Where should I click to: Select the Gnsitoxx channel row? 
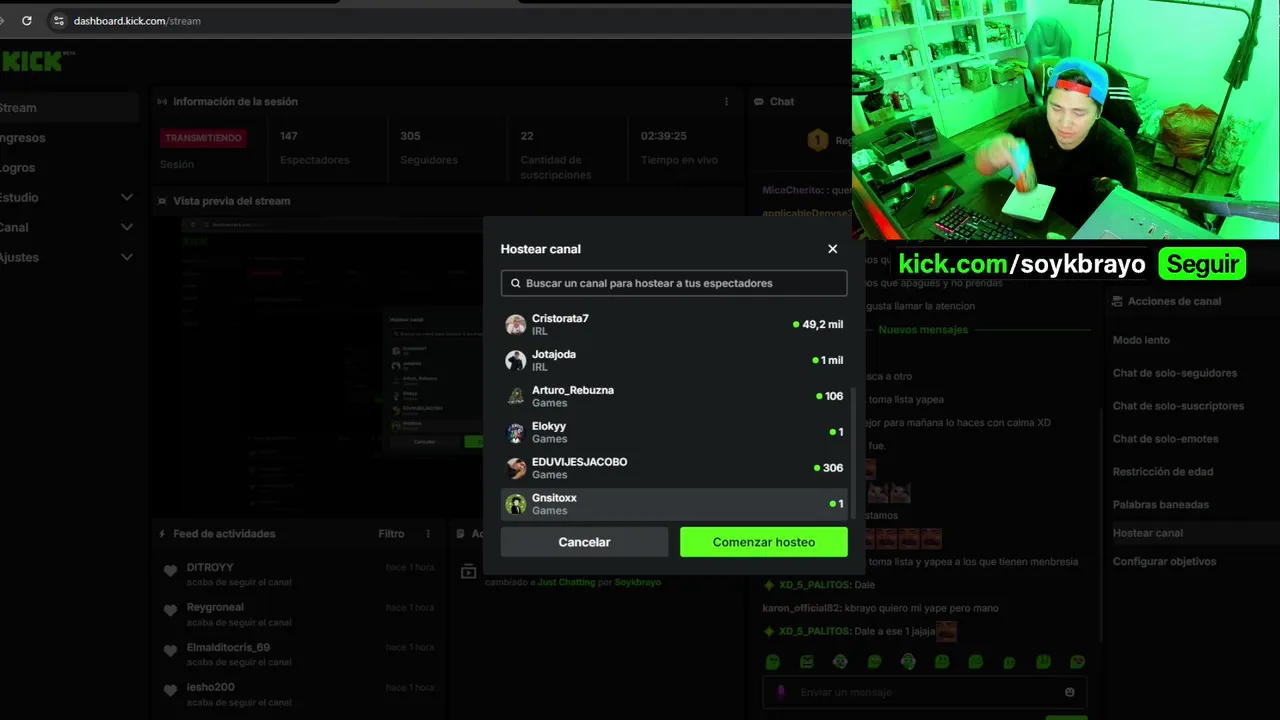[x=674, y=504]
